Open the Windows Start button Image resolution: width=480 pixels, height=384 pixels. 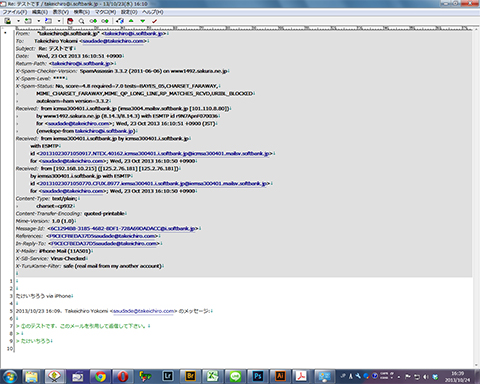click(9, 377)
